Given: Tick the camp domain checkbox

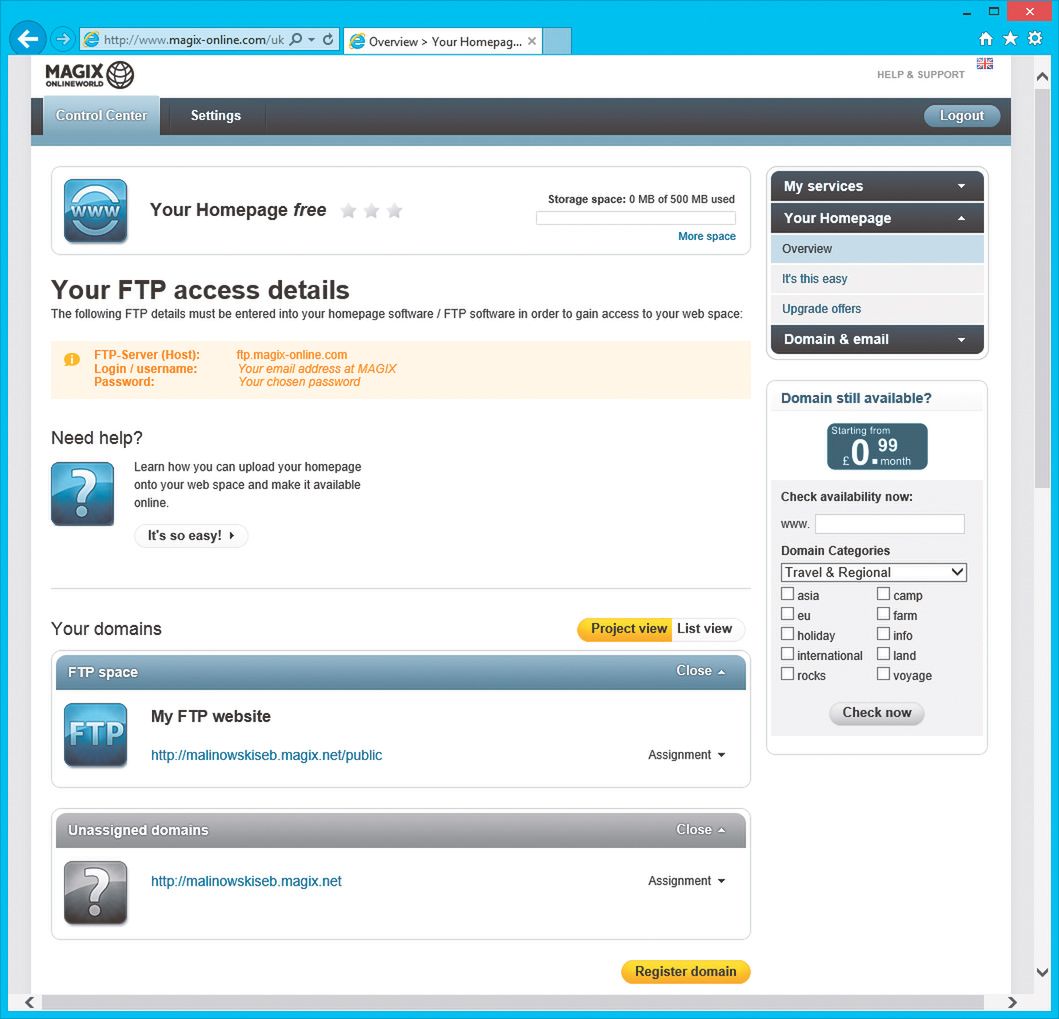Looking at the screenshot, I should (x=883, y=594).
